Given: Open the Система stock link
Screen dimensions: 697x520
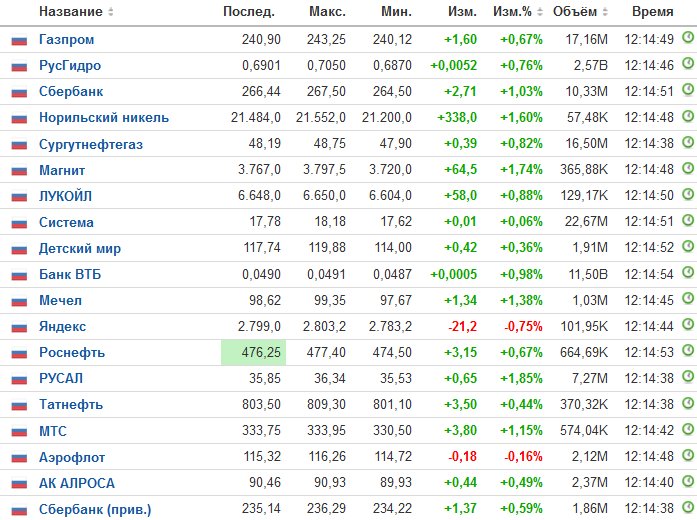Looking at the screenshot, I should click(x=66, y=222).
